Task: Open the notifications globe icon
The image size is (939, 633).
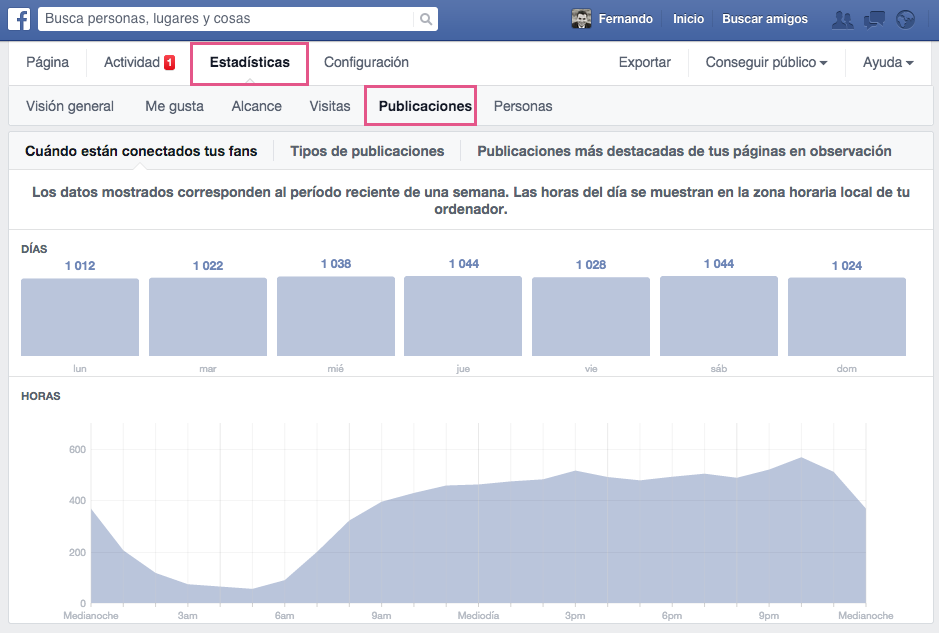Action: pos(906,19)
